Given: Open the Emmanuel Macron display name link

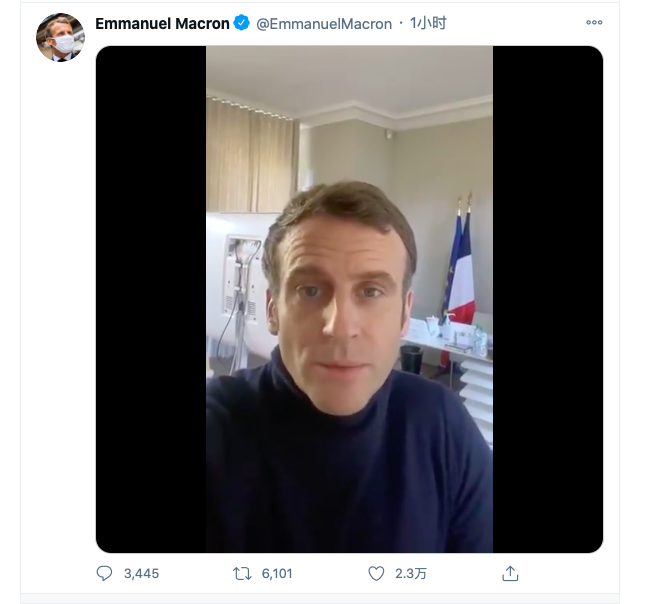Looking at the screenshot, I should (162, 23).
